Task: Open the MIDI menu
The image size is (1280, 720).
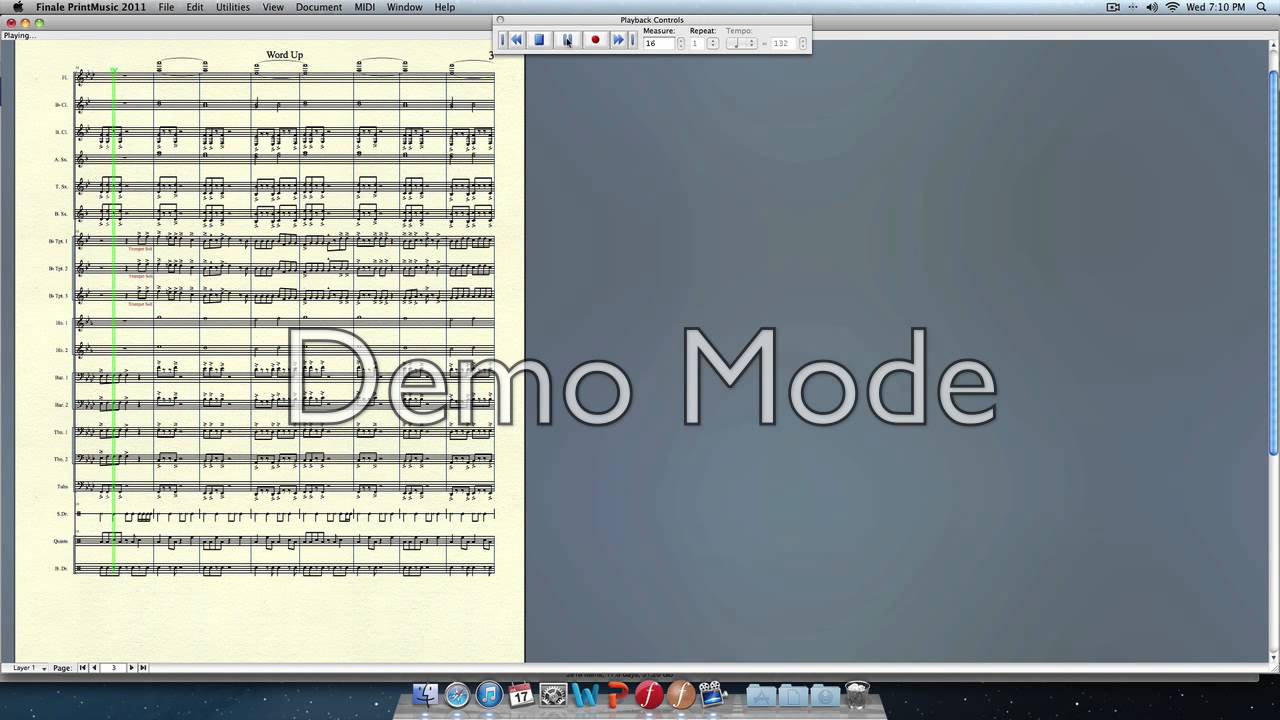Action: tap(365, 7)
